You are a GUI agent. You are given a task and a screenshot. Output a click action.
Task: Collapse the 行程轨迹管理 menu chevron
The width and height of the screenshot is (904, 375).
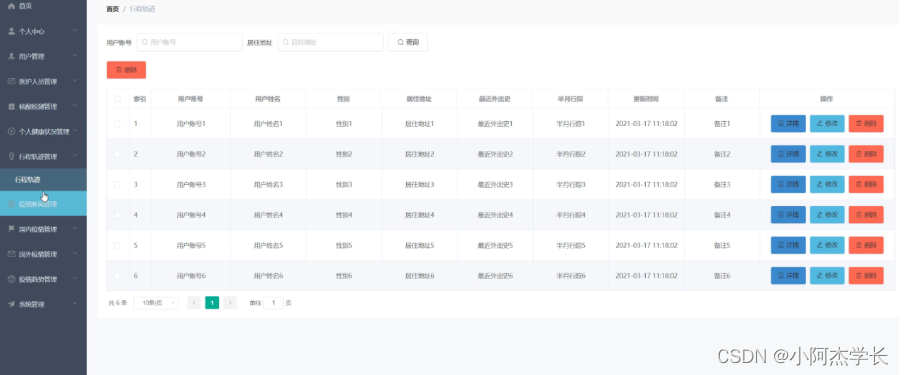click(75, 156)
